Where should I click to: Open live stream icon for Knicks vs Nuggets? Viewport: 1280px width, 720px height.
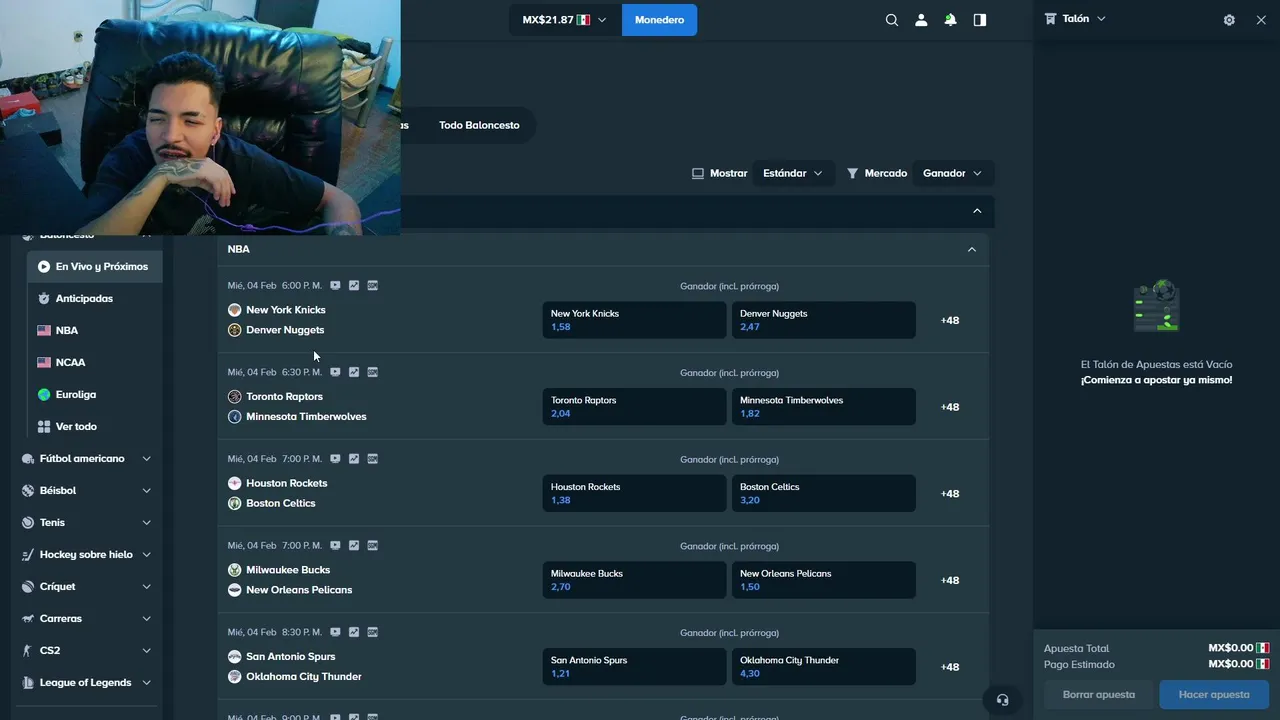tap(335, 286)
